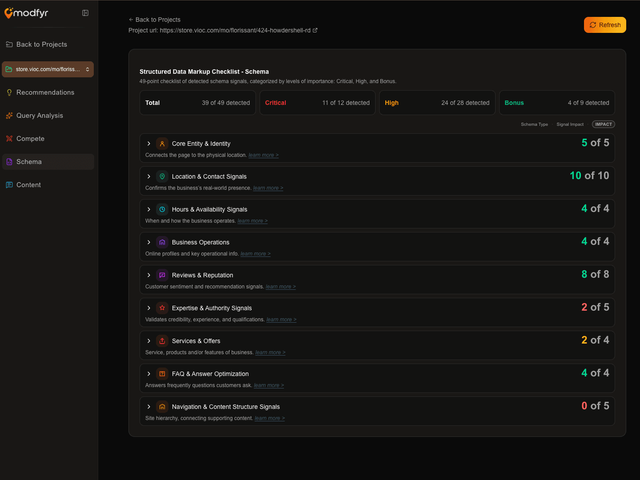The image size is (640, 480).
Task: Expand Reviews & Reputation chevron
Action: 149,275
